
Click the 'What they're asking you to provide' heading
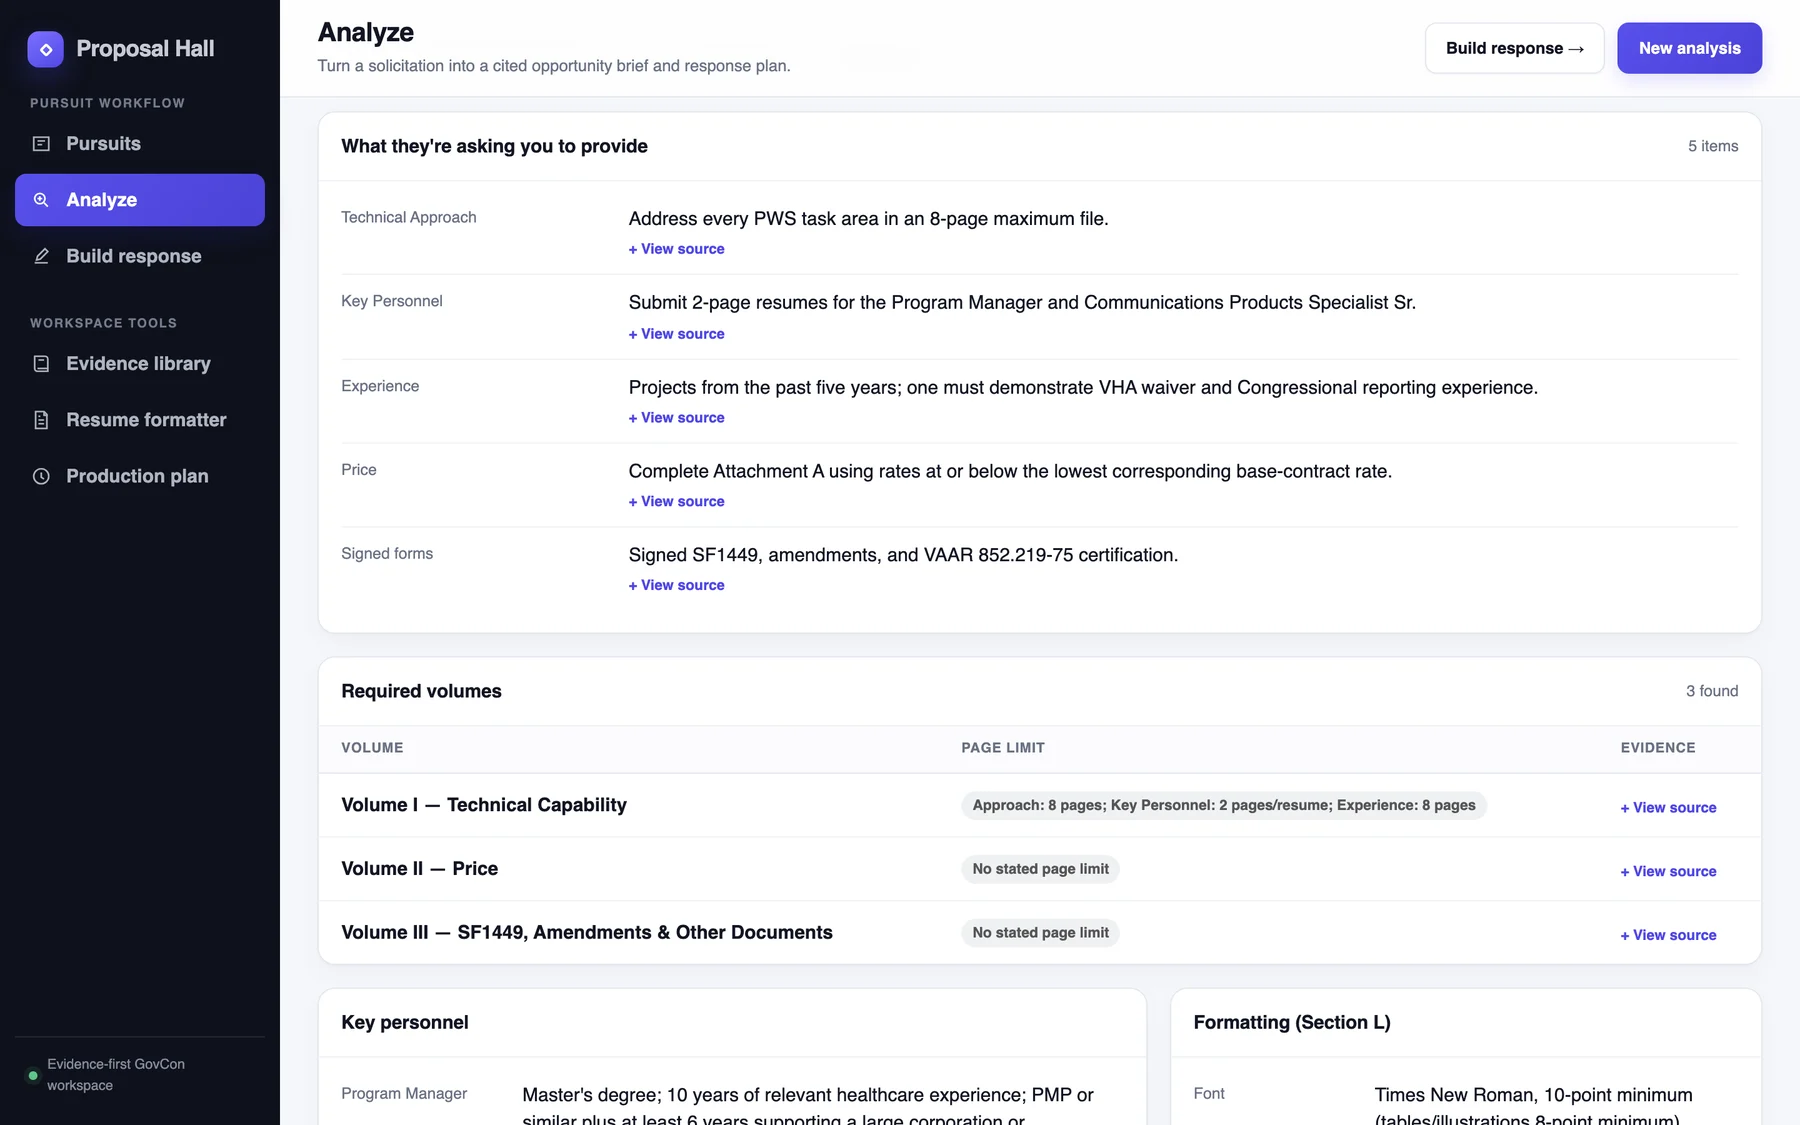click(494, 146)
